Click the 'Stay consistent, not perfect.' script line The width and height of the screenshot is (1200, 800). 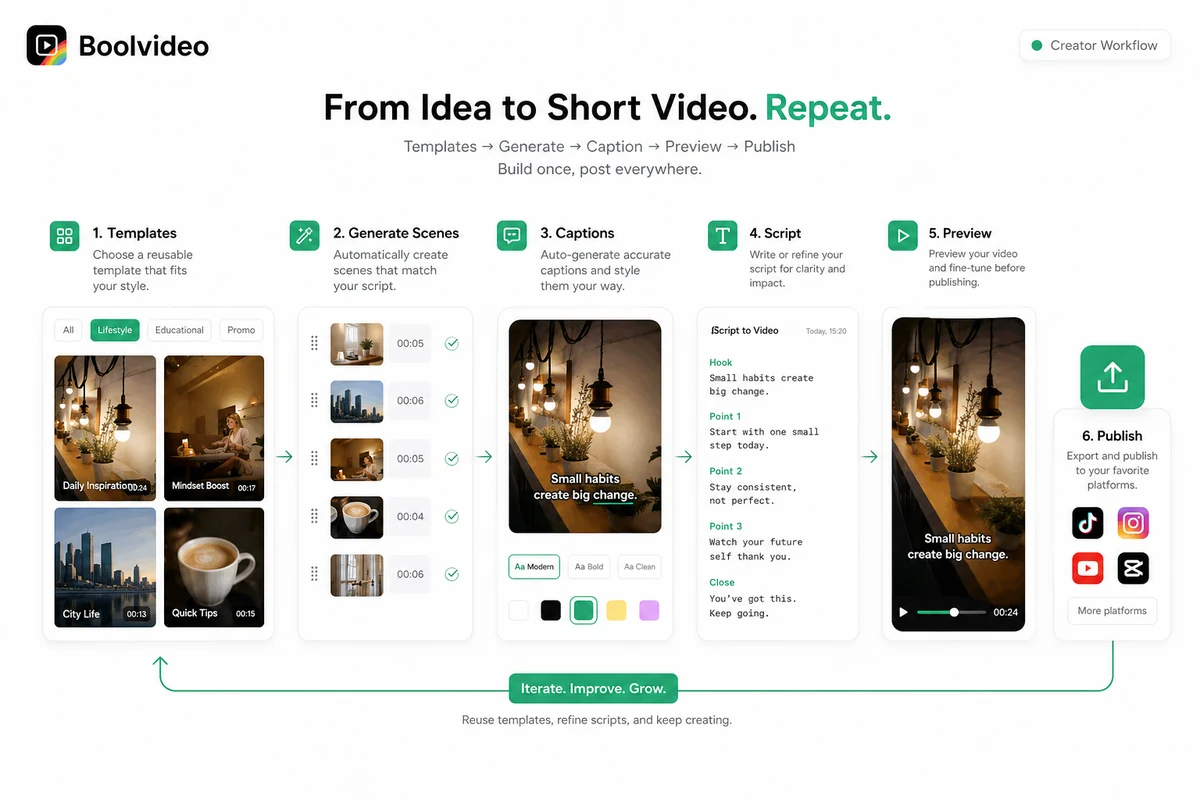(x=753, y=494)
